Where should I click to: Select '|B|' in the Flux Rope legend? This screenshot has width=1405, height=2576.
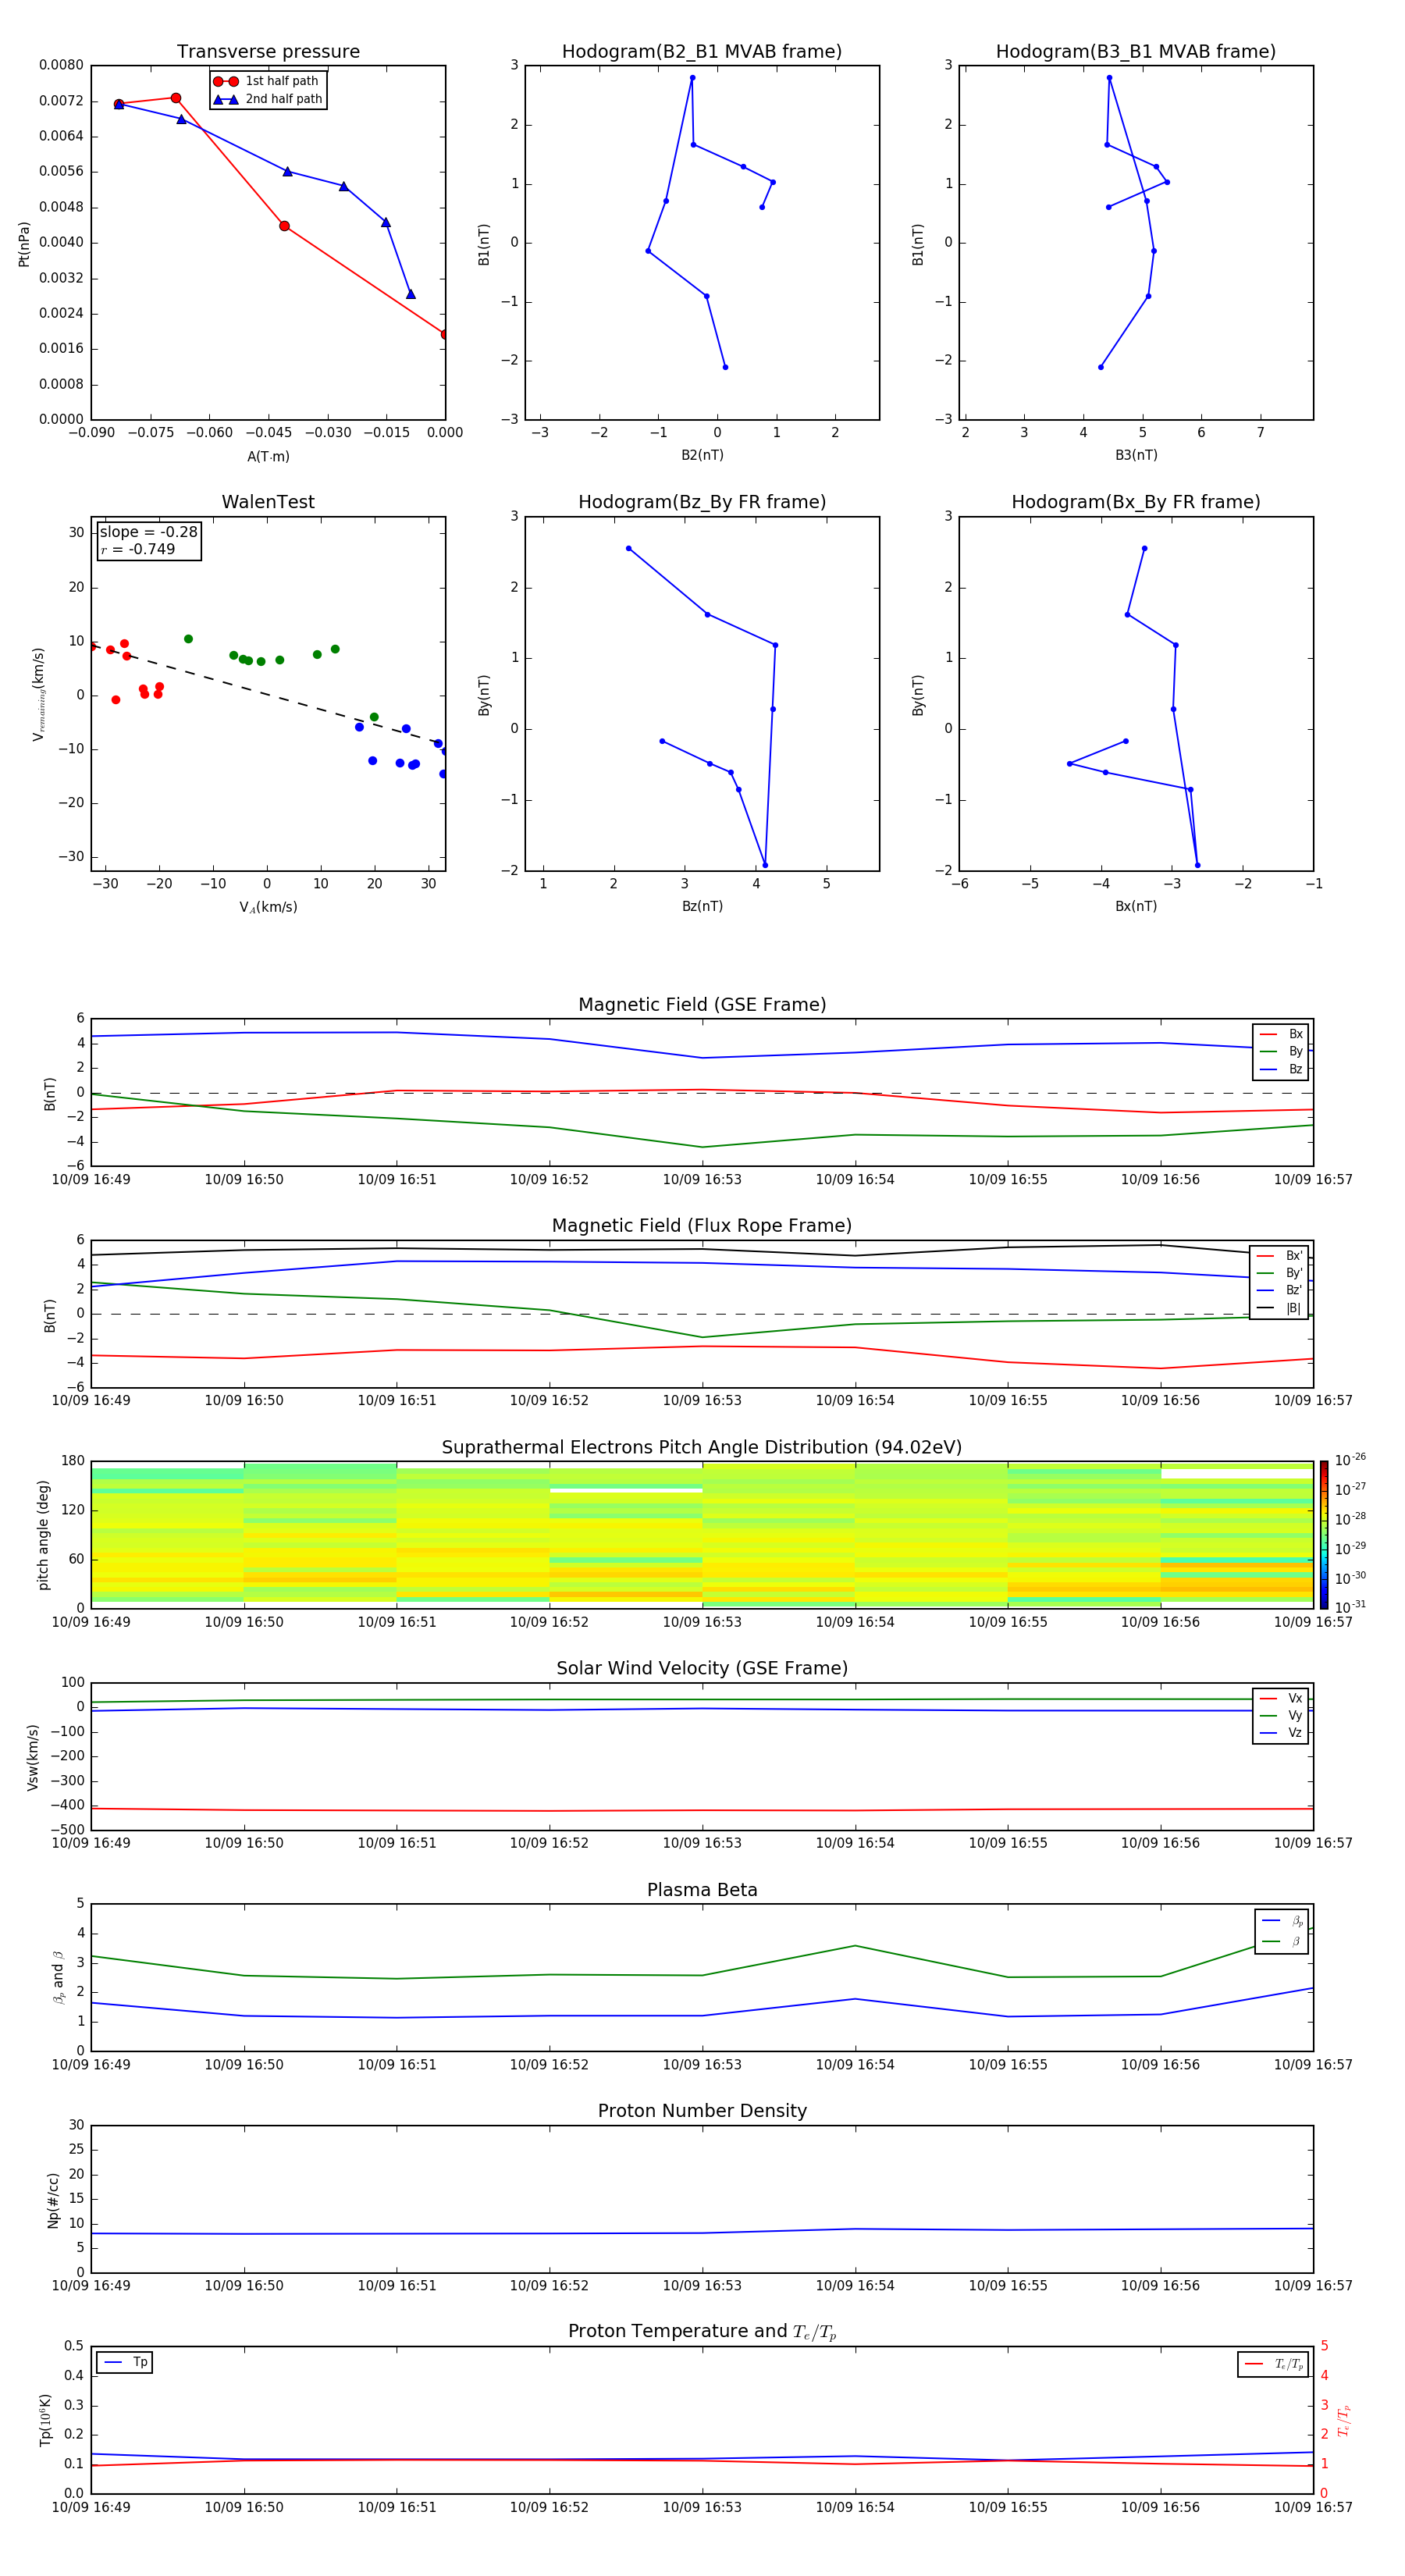[1279, 1308]
